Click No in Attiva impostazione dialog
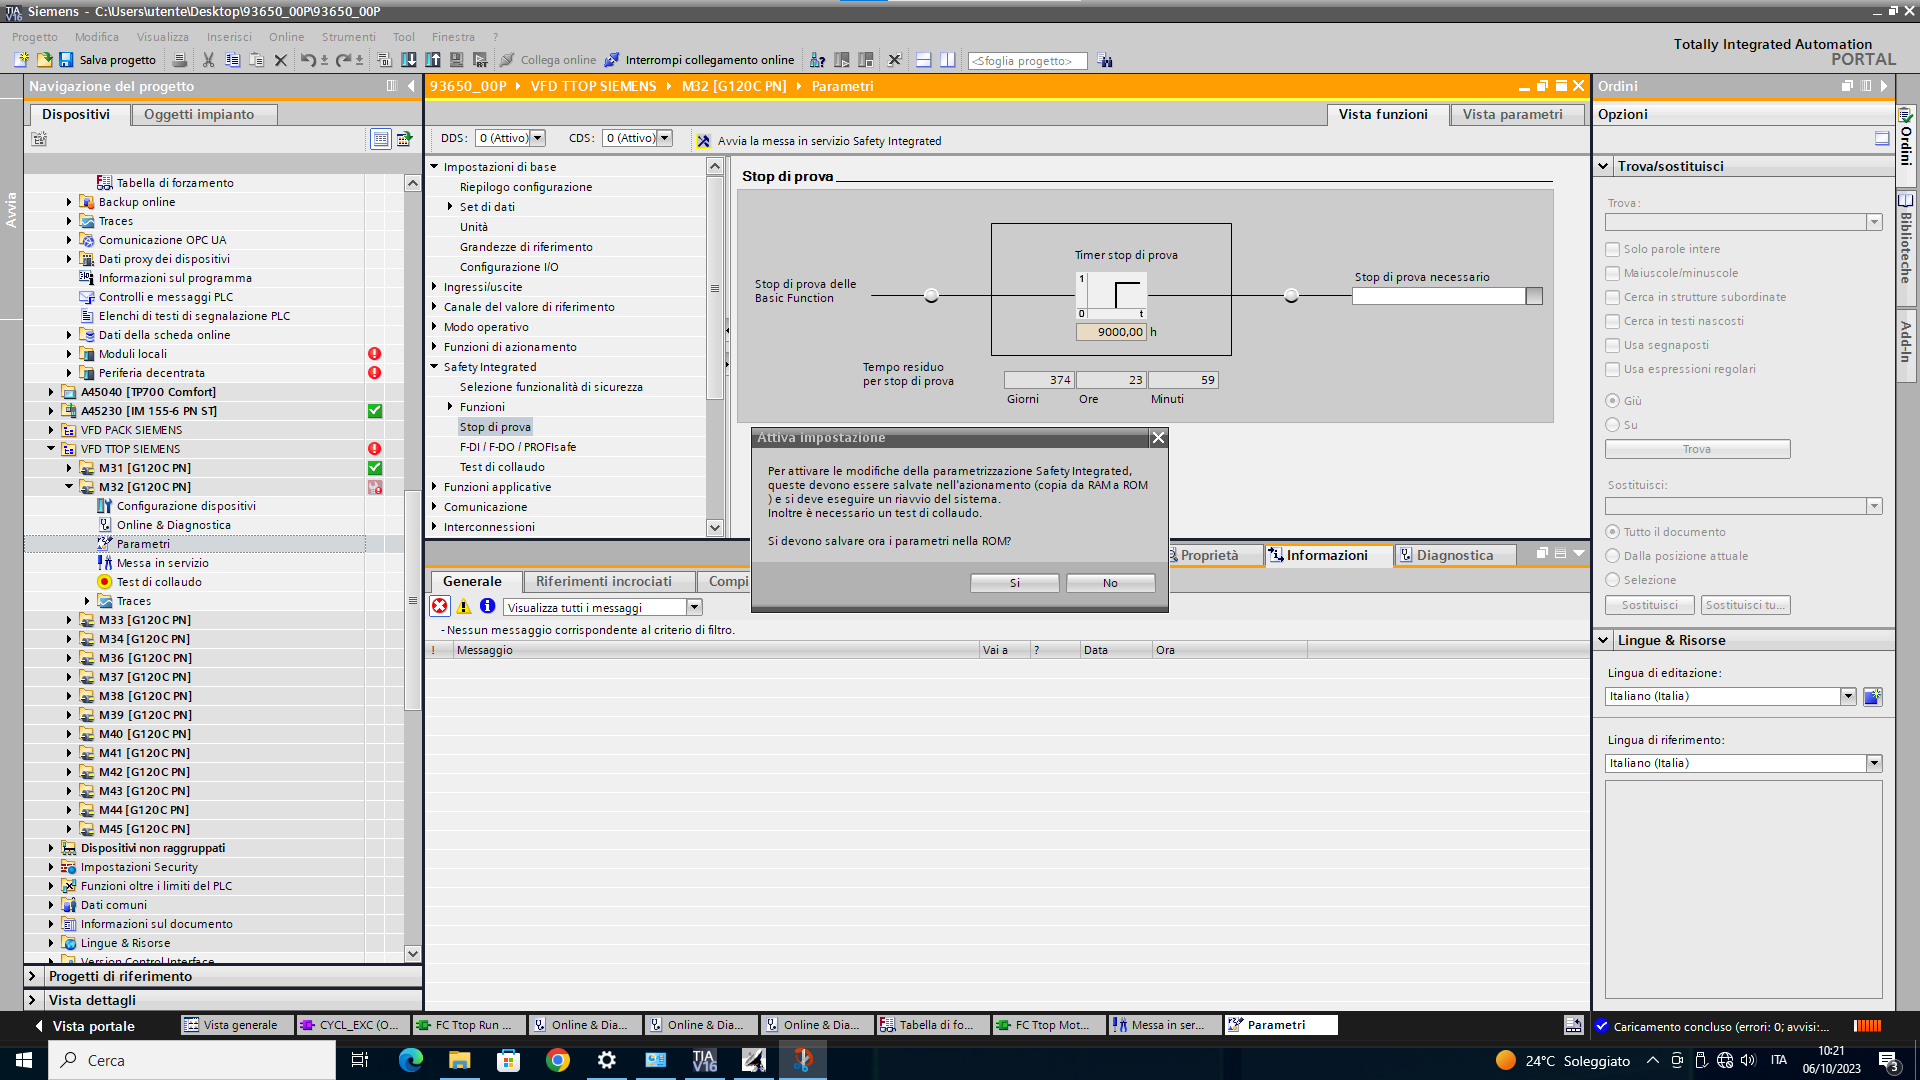 (1110, 583)
